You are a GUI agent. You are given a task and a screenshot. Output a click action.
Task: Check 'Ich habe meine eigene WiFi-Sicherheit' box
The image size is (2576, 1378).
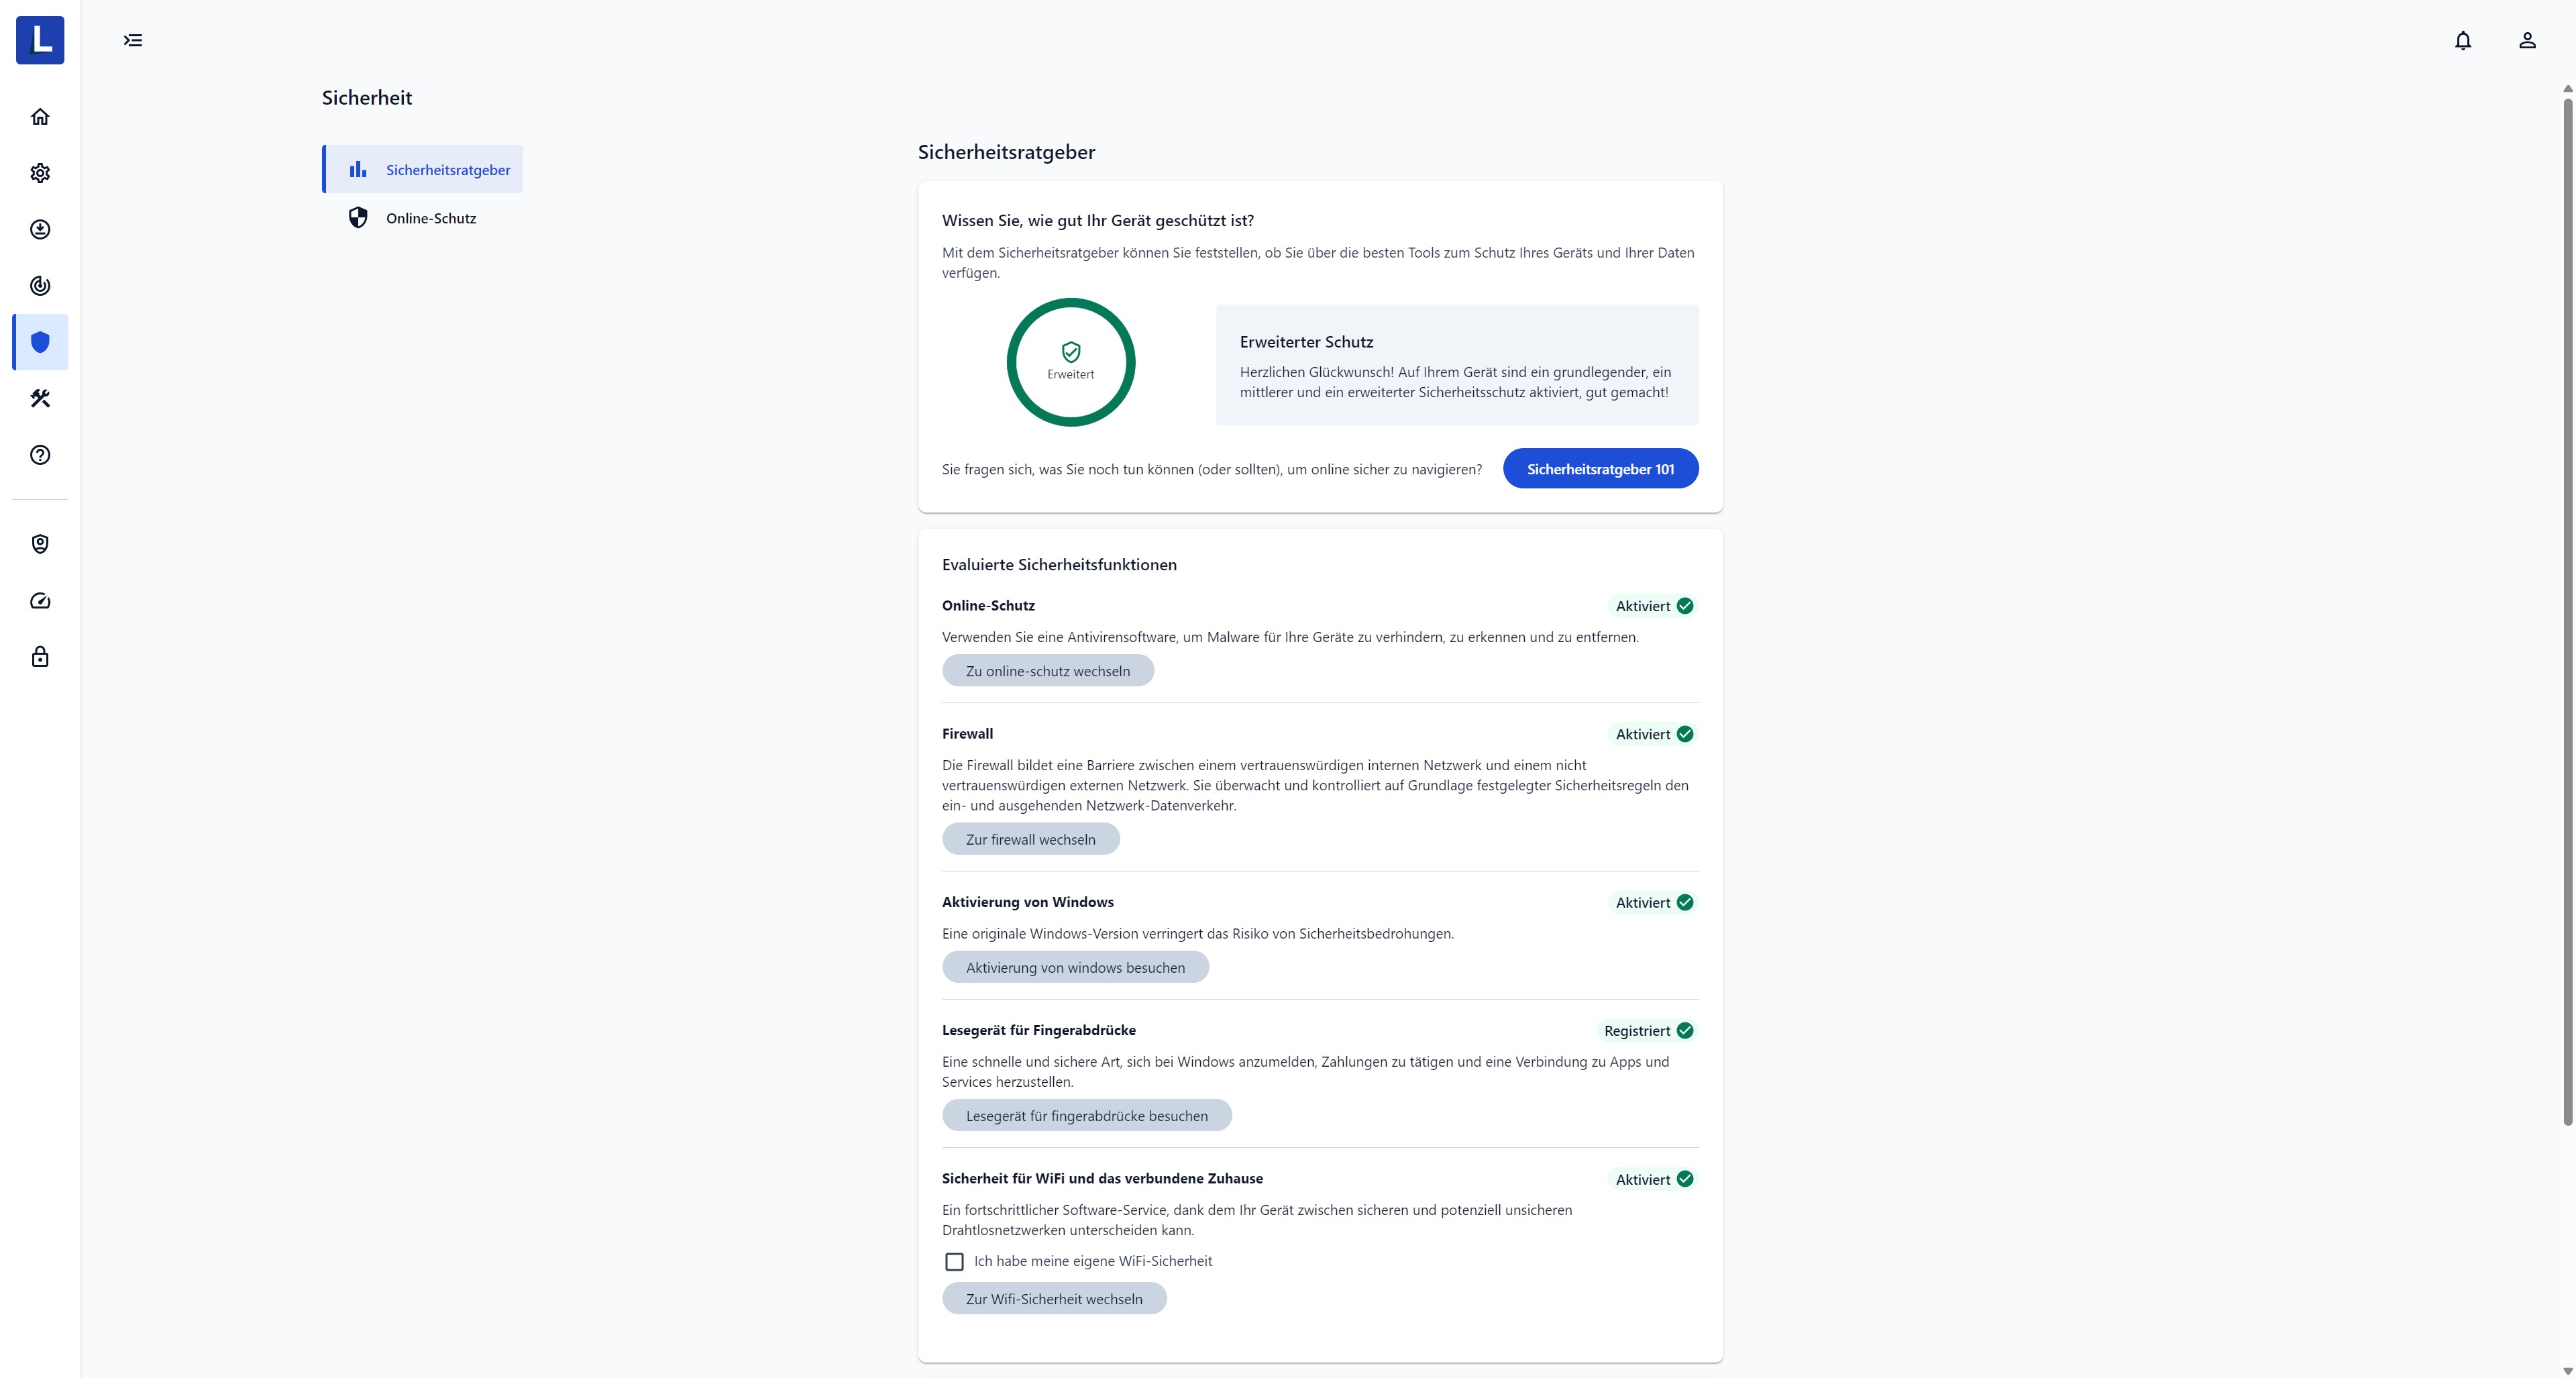click(x=954, y=1262)
